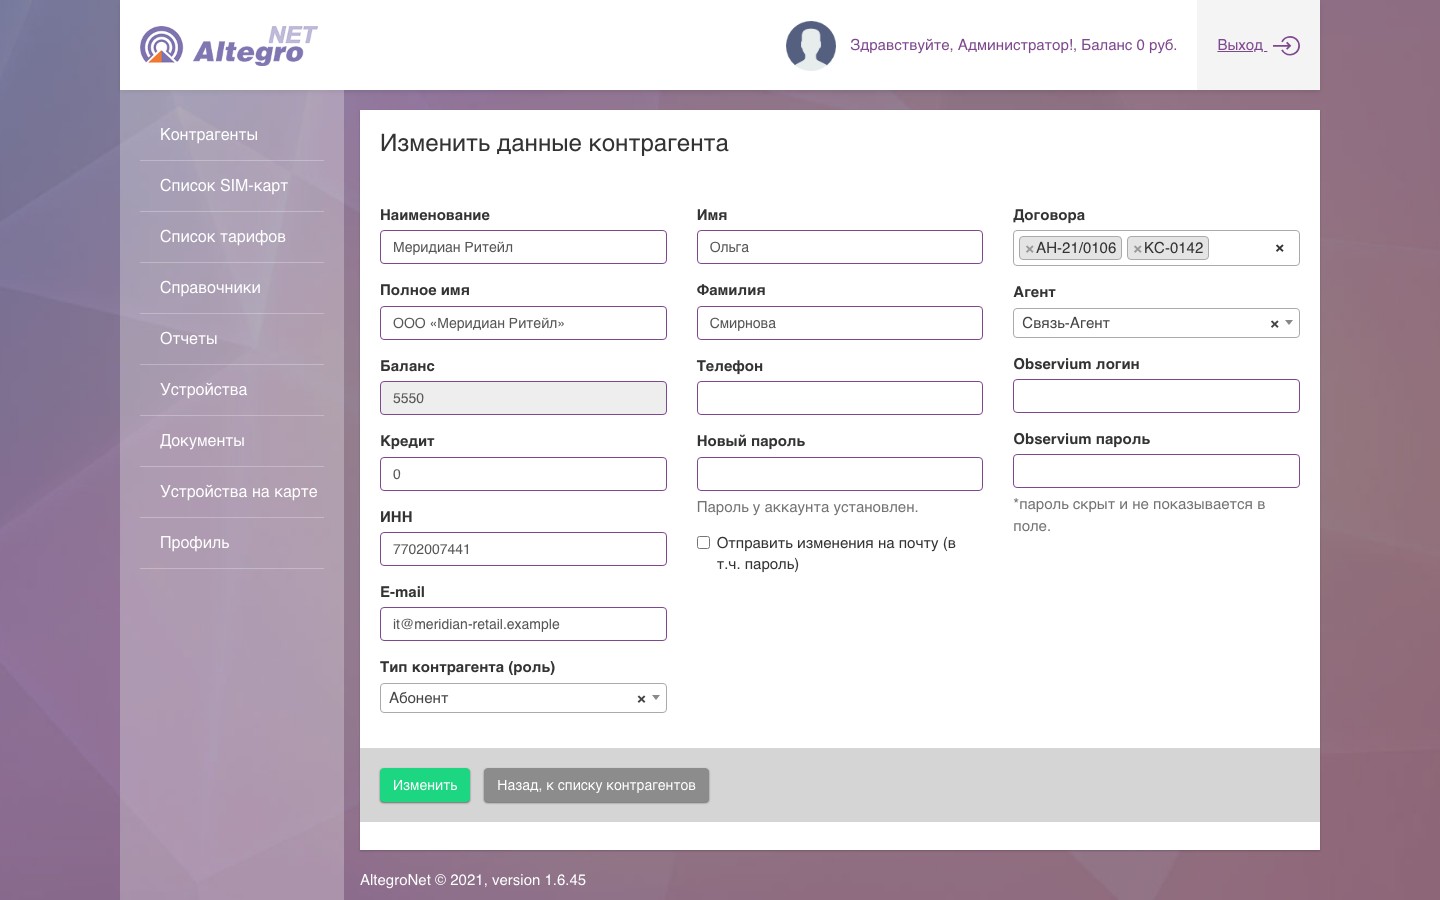Click the AltegroNet version footer text
Screen dimensions: 1440x900
473,880
